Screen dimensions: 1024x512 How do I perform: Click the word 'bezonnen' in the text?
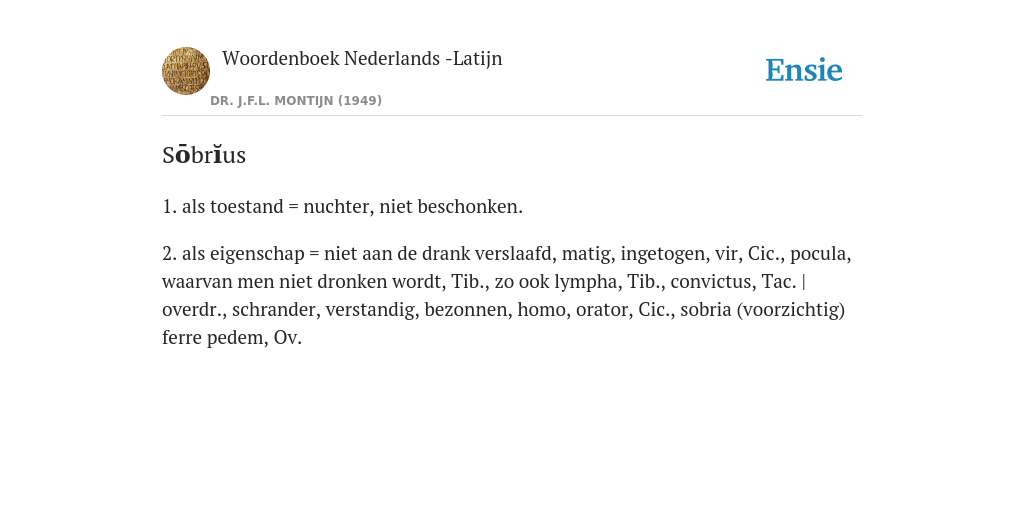468,310
